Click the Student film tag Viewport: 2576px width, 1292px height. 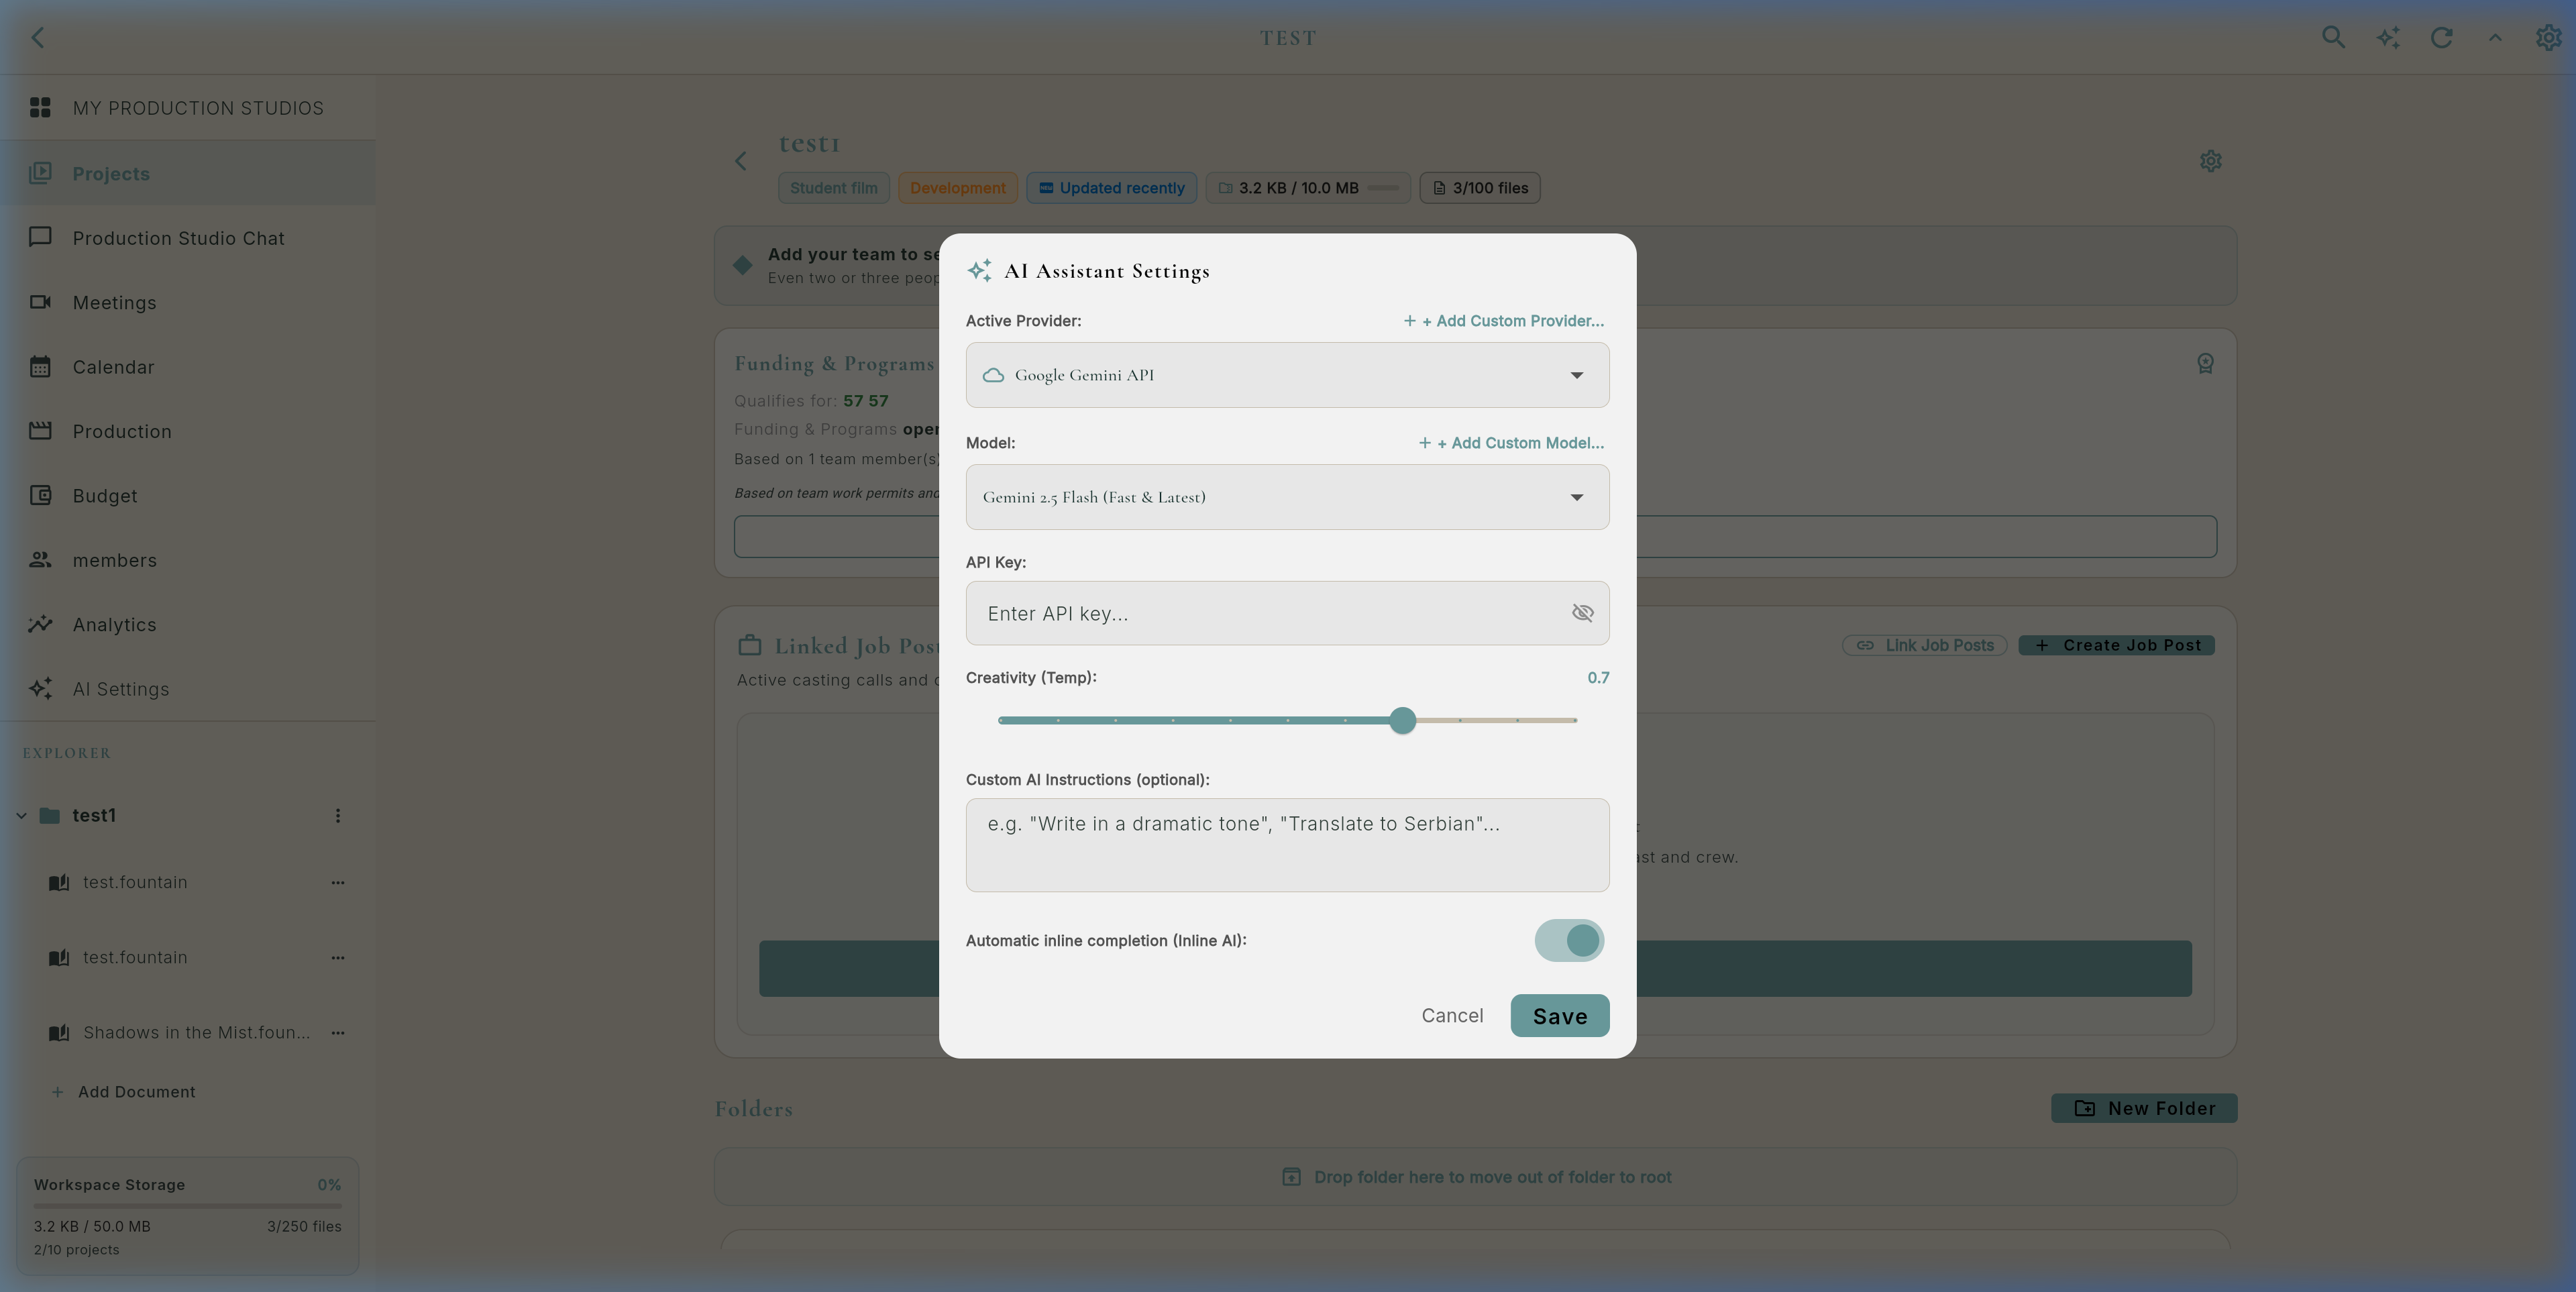(834, 188)
